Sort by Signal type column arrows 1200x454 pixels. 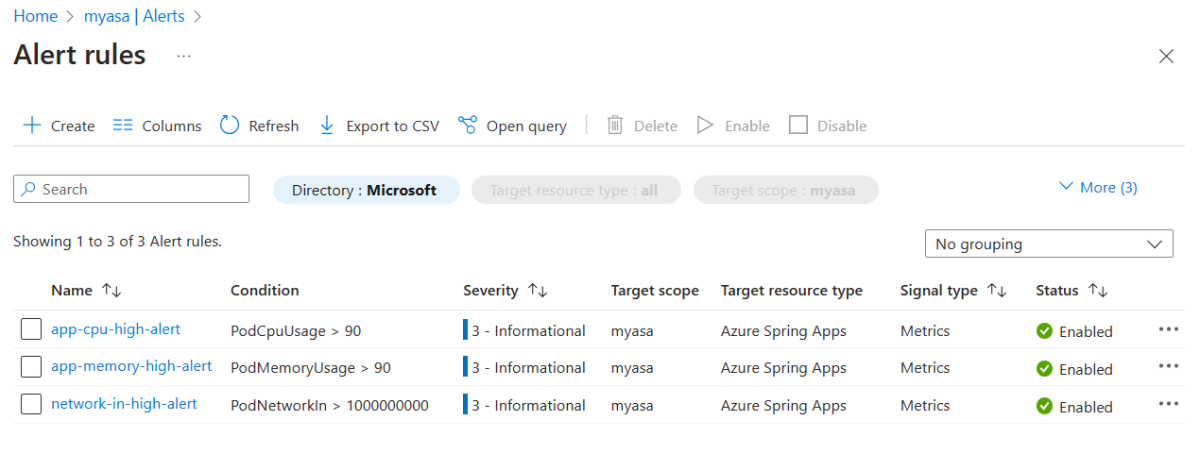pos(997,290)
